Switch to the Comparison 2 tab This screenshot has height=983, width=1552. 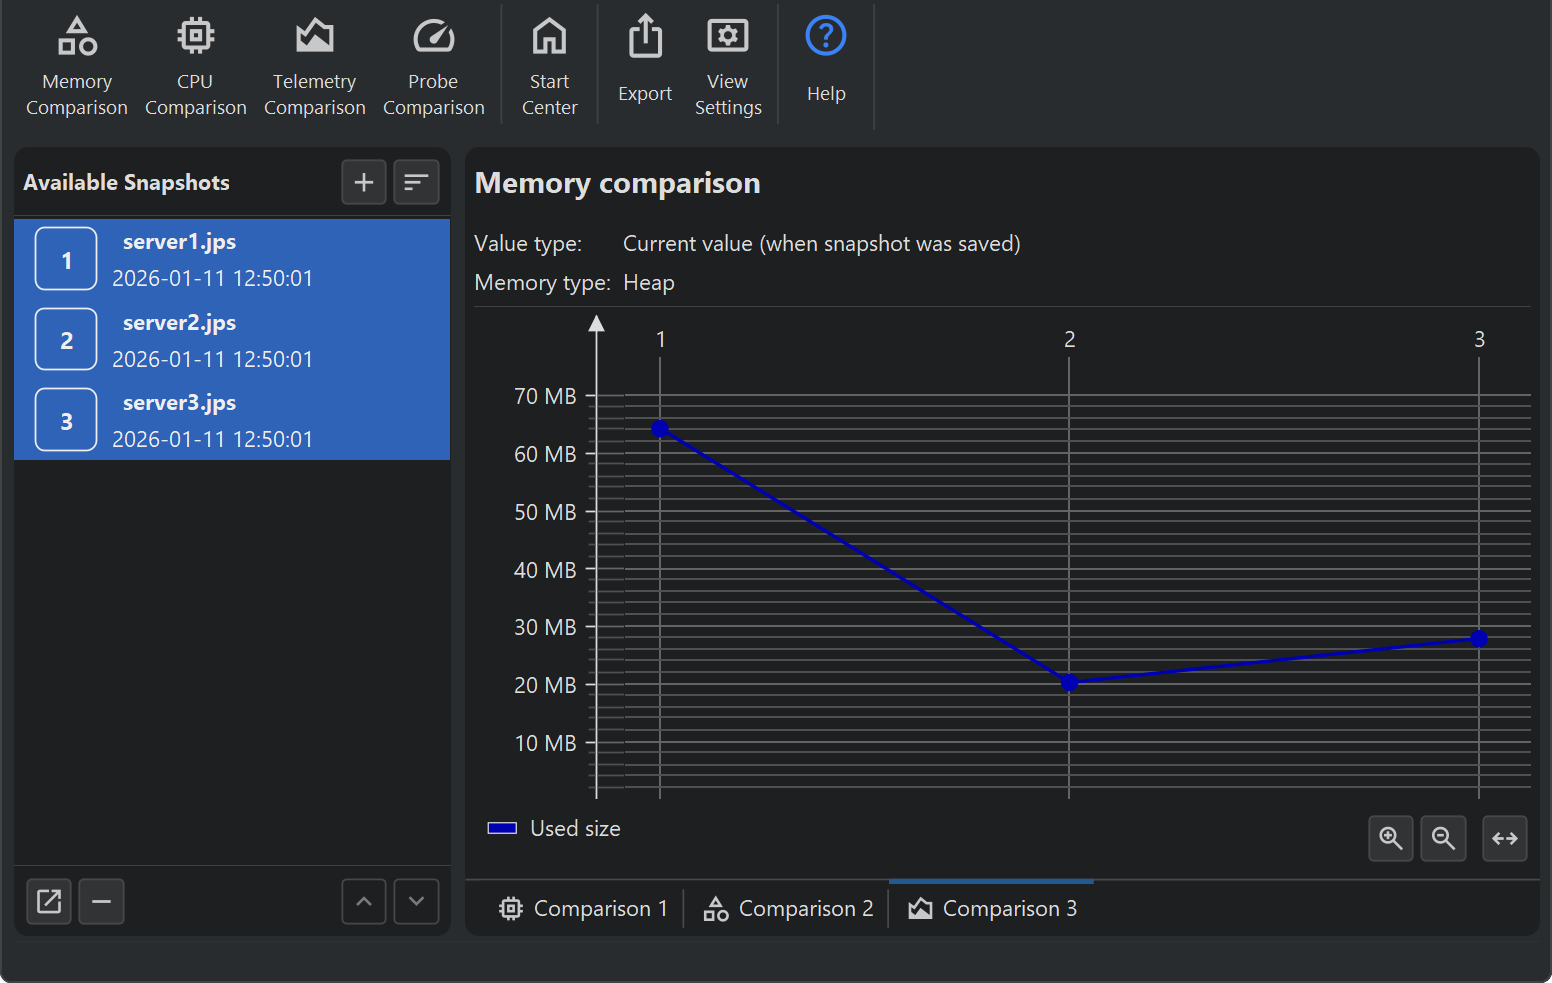(x=788, y=908)
